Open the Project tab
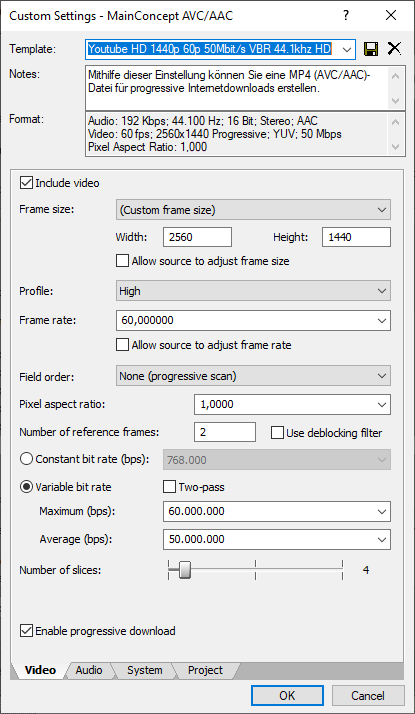 (x=205, y=670)
